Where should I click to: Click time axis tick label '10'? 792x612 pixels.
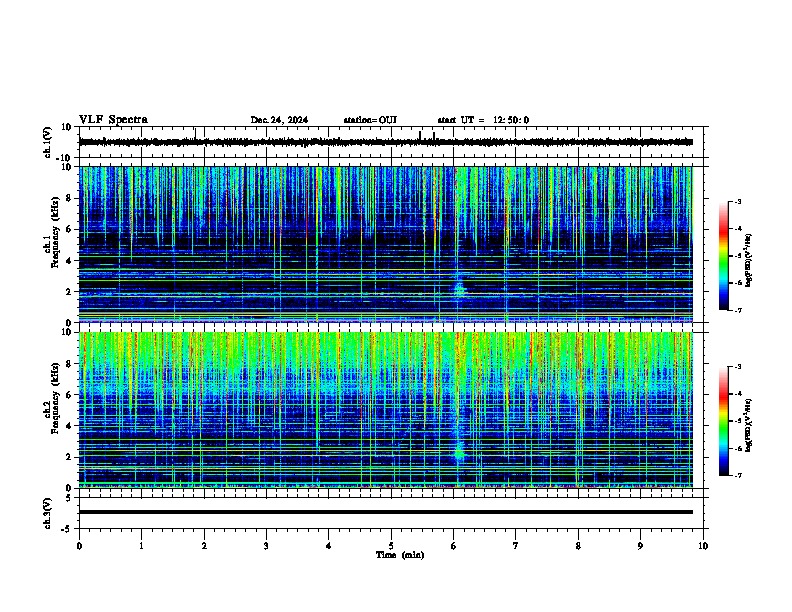[703, 546]
